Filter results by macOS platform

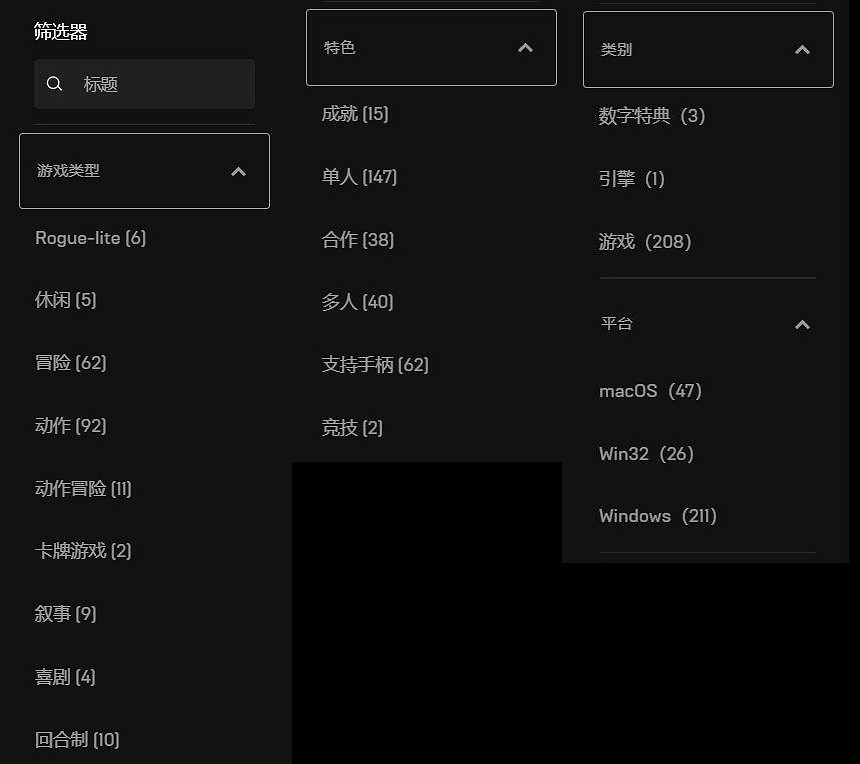(650, 391)
